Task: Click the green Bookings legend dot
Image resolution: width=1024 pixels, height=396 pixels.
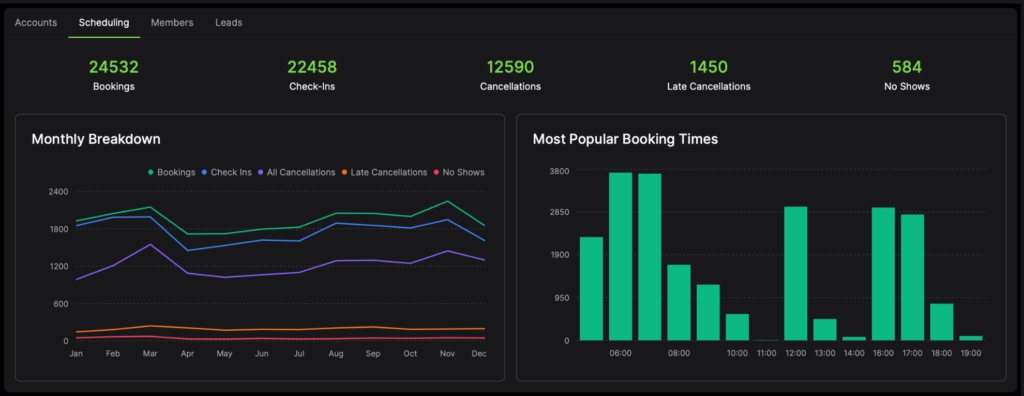Action: point(151,173)
